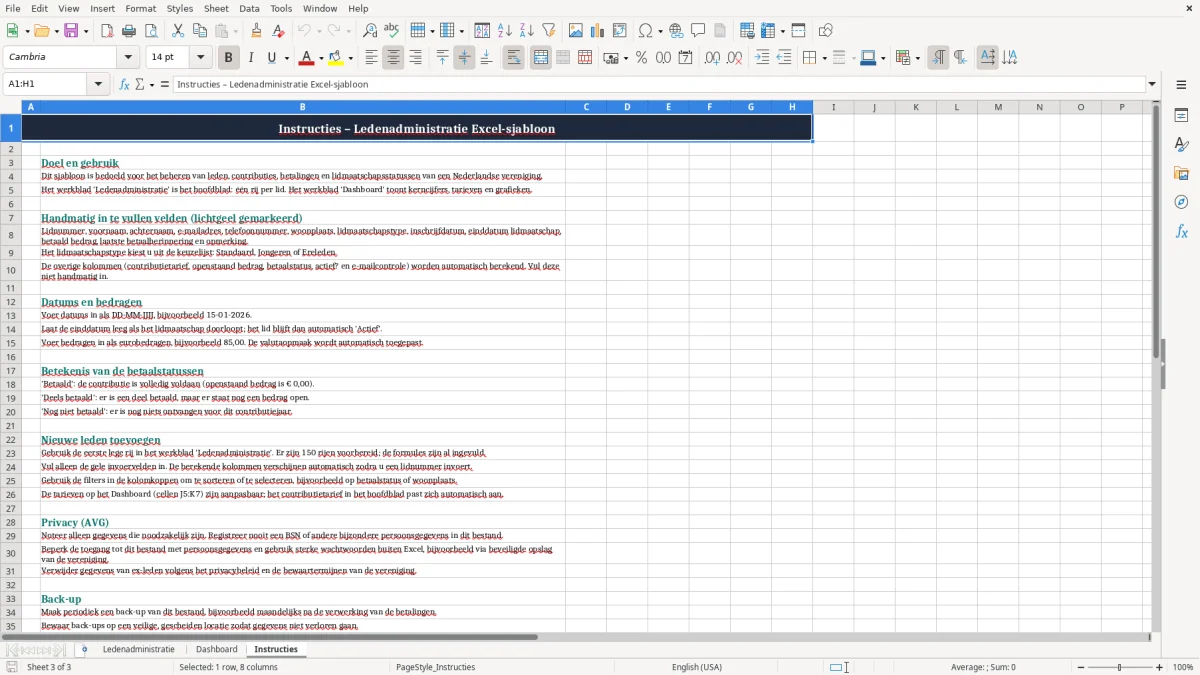Open Print Preview
The width and height of the screenshot is (1200, 675).
151,31
